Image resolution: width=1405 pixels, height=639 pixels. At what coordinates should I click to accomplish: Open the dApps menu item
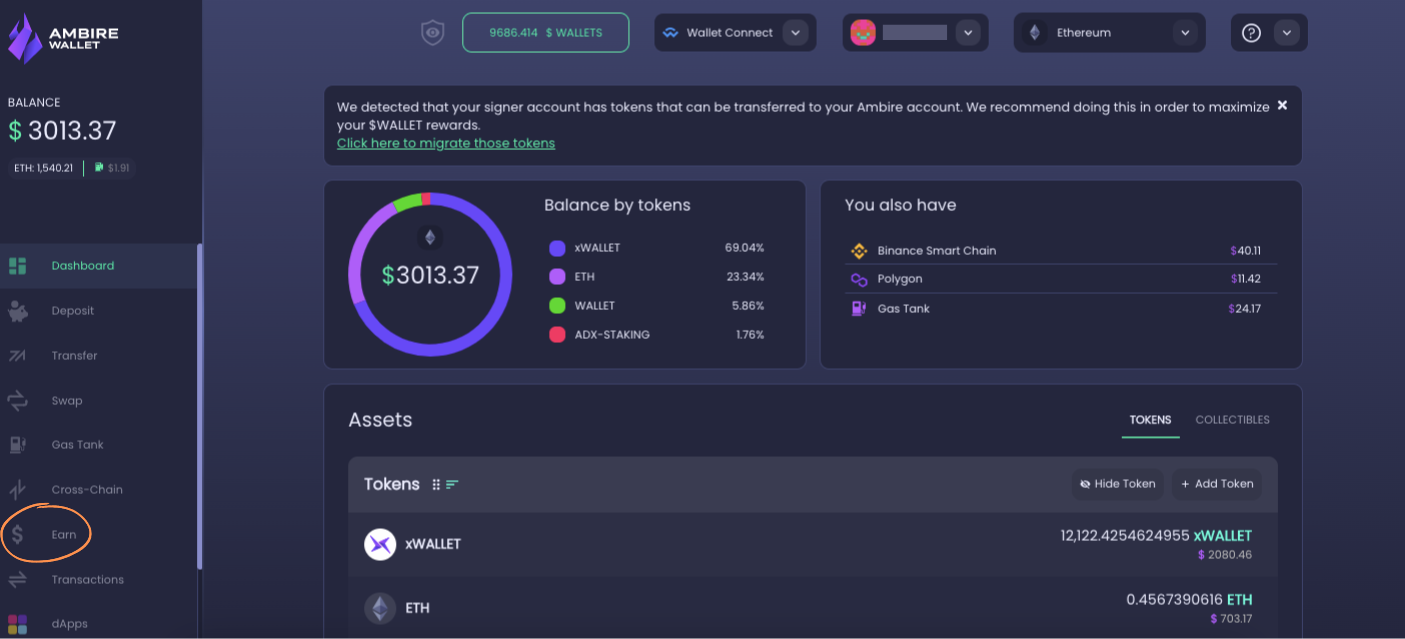(x=99, y=624)
